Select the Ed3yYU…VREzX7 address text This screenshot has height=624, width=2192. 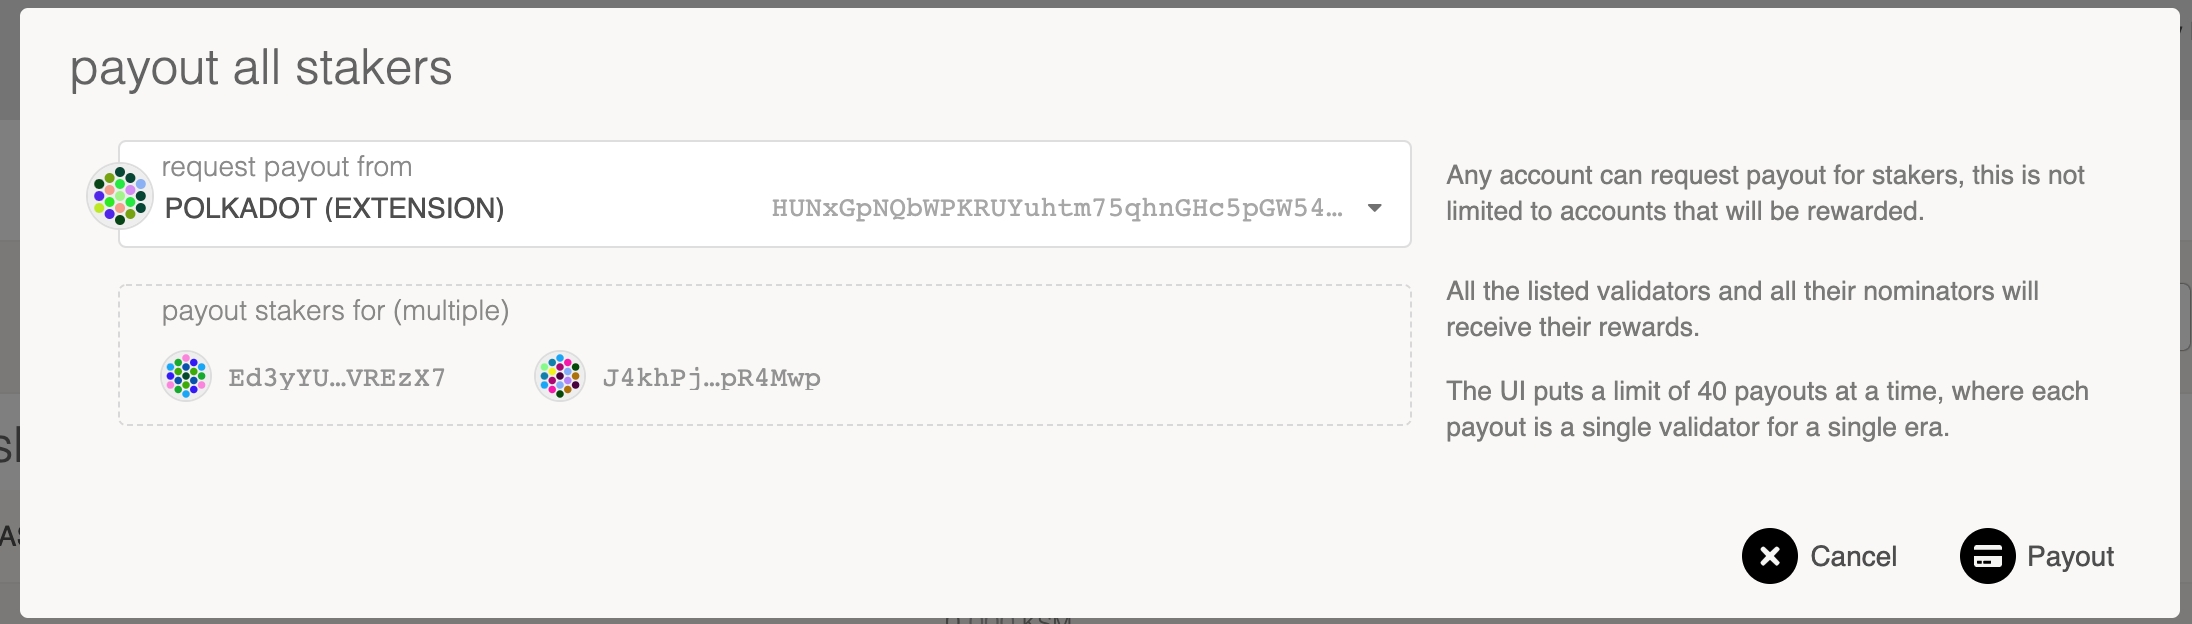tap(337, 378)
